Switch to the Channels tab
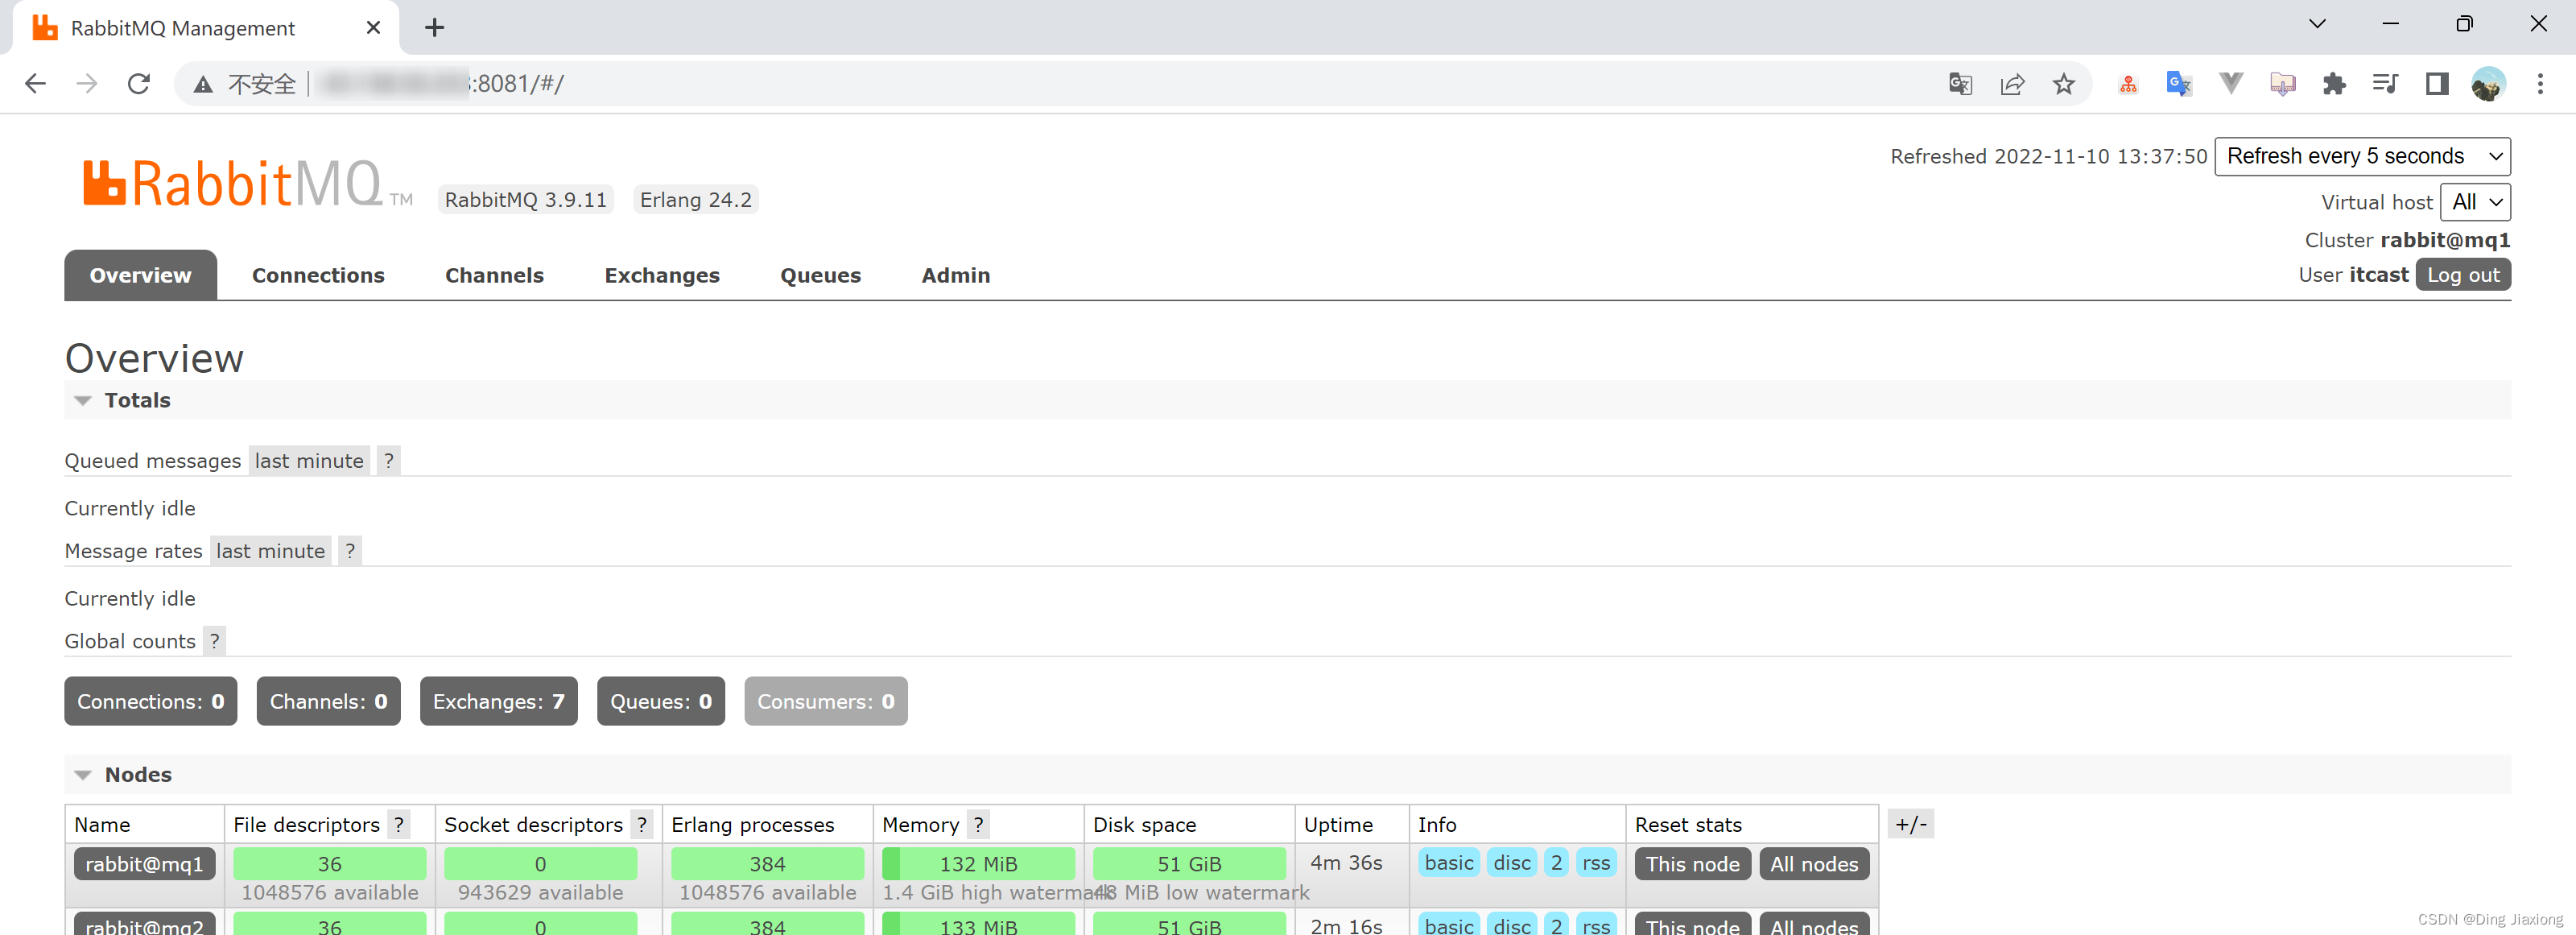 (x=494, y=275)
